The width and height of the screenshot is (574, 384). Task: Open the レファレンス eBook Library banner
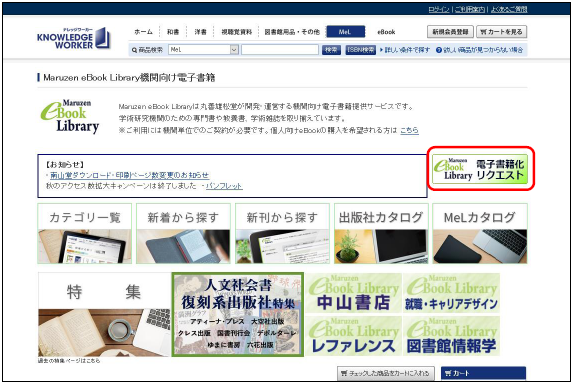click(x=354, y=336)
